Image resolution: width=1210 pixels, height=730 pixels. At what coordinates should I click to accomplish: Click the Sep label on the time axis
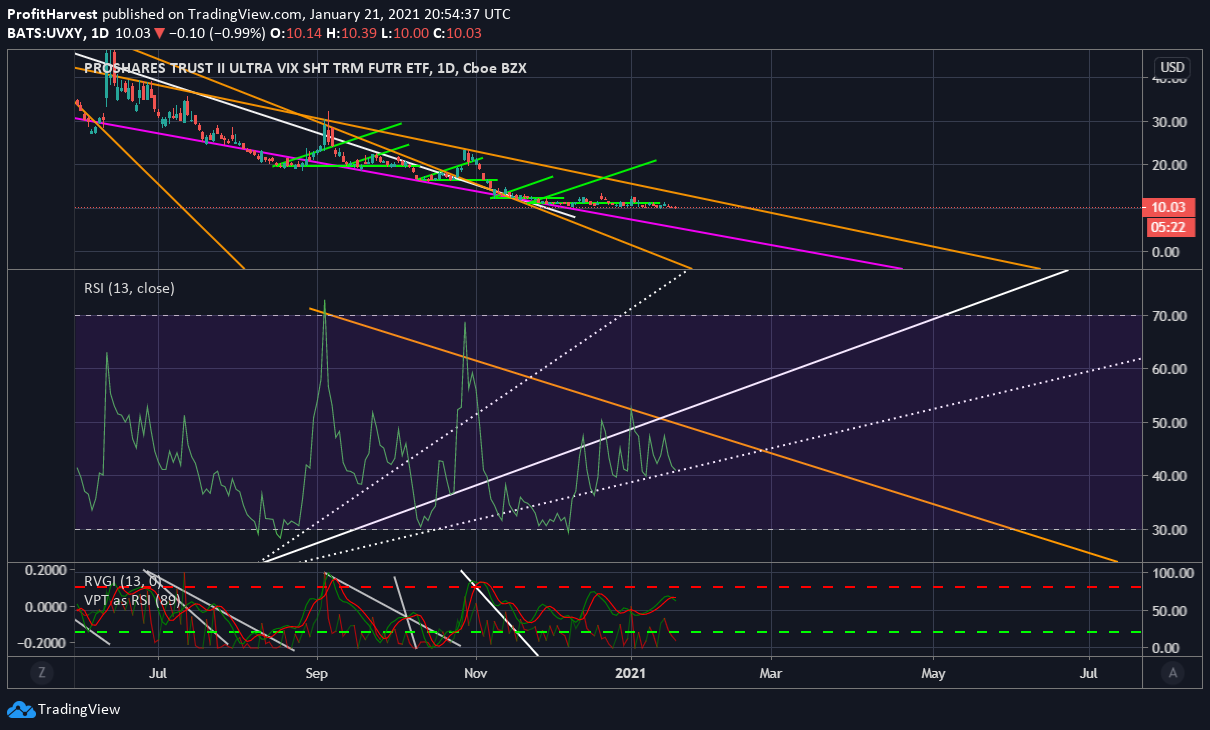316,674
